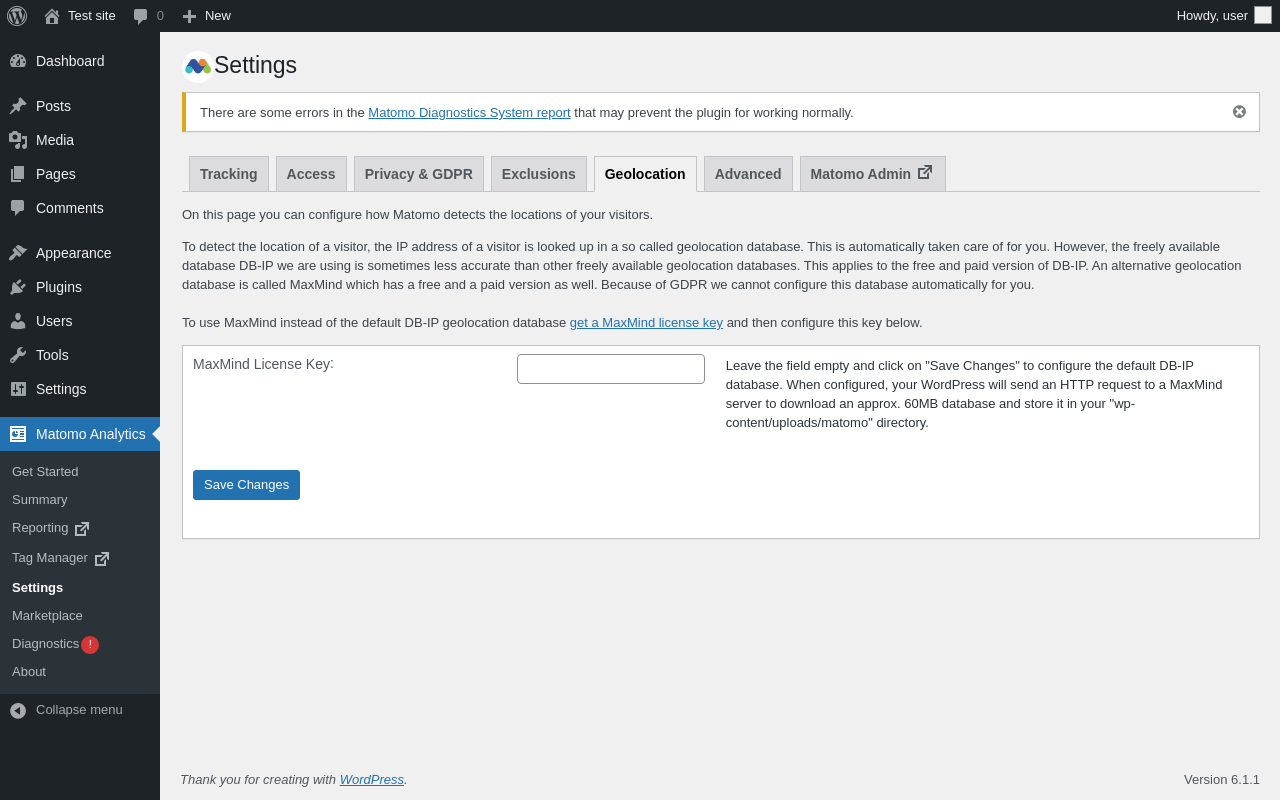Image resolution: width=1280 pixels, height=800 pixels.
Task: Click the Tools wrench icon
Action: coord(18,355)
